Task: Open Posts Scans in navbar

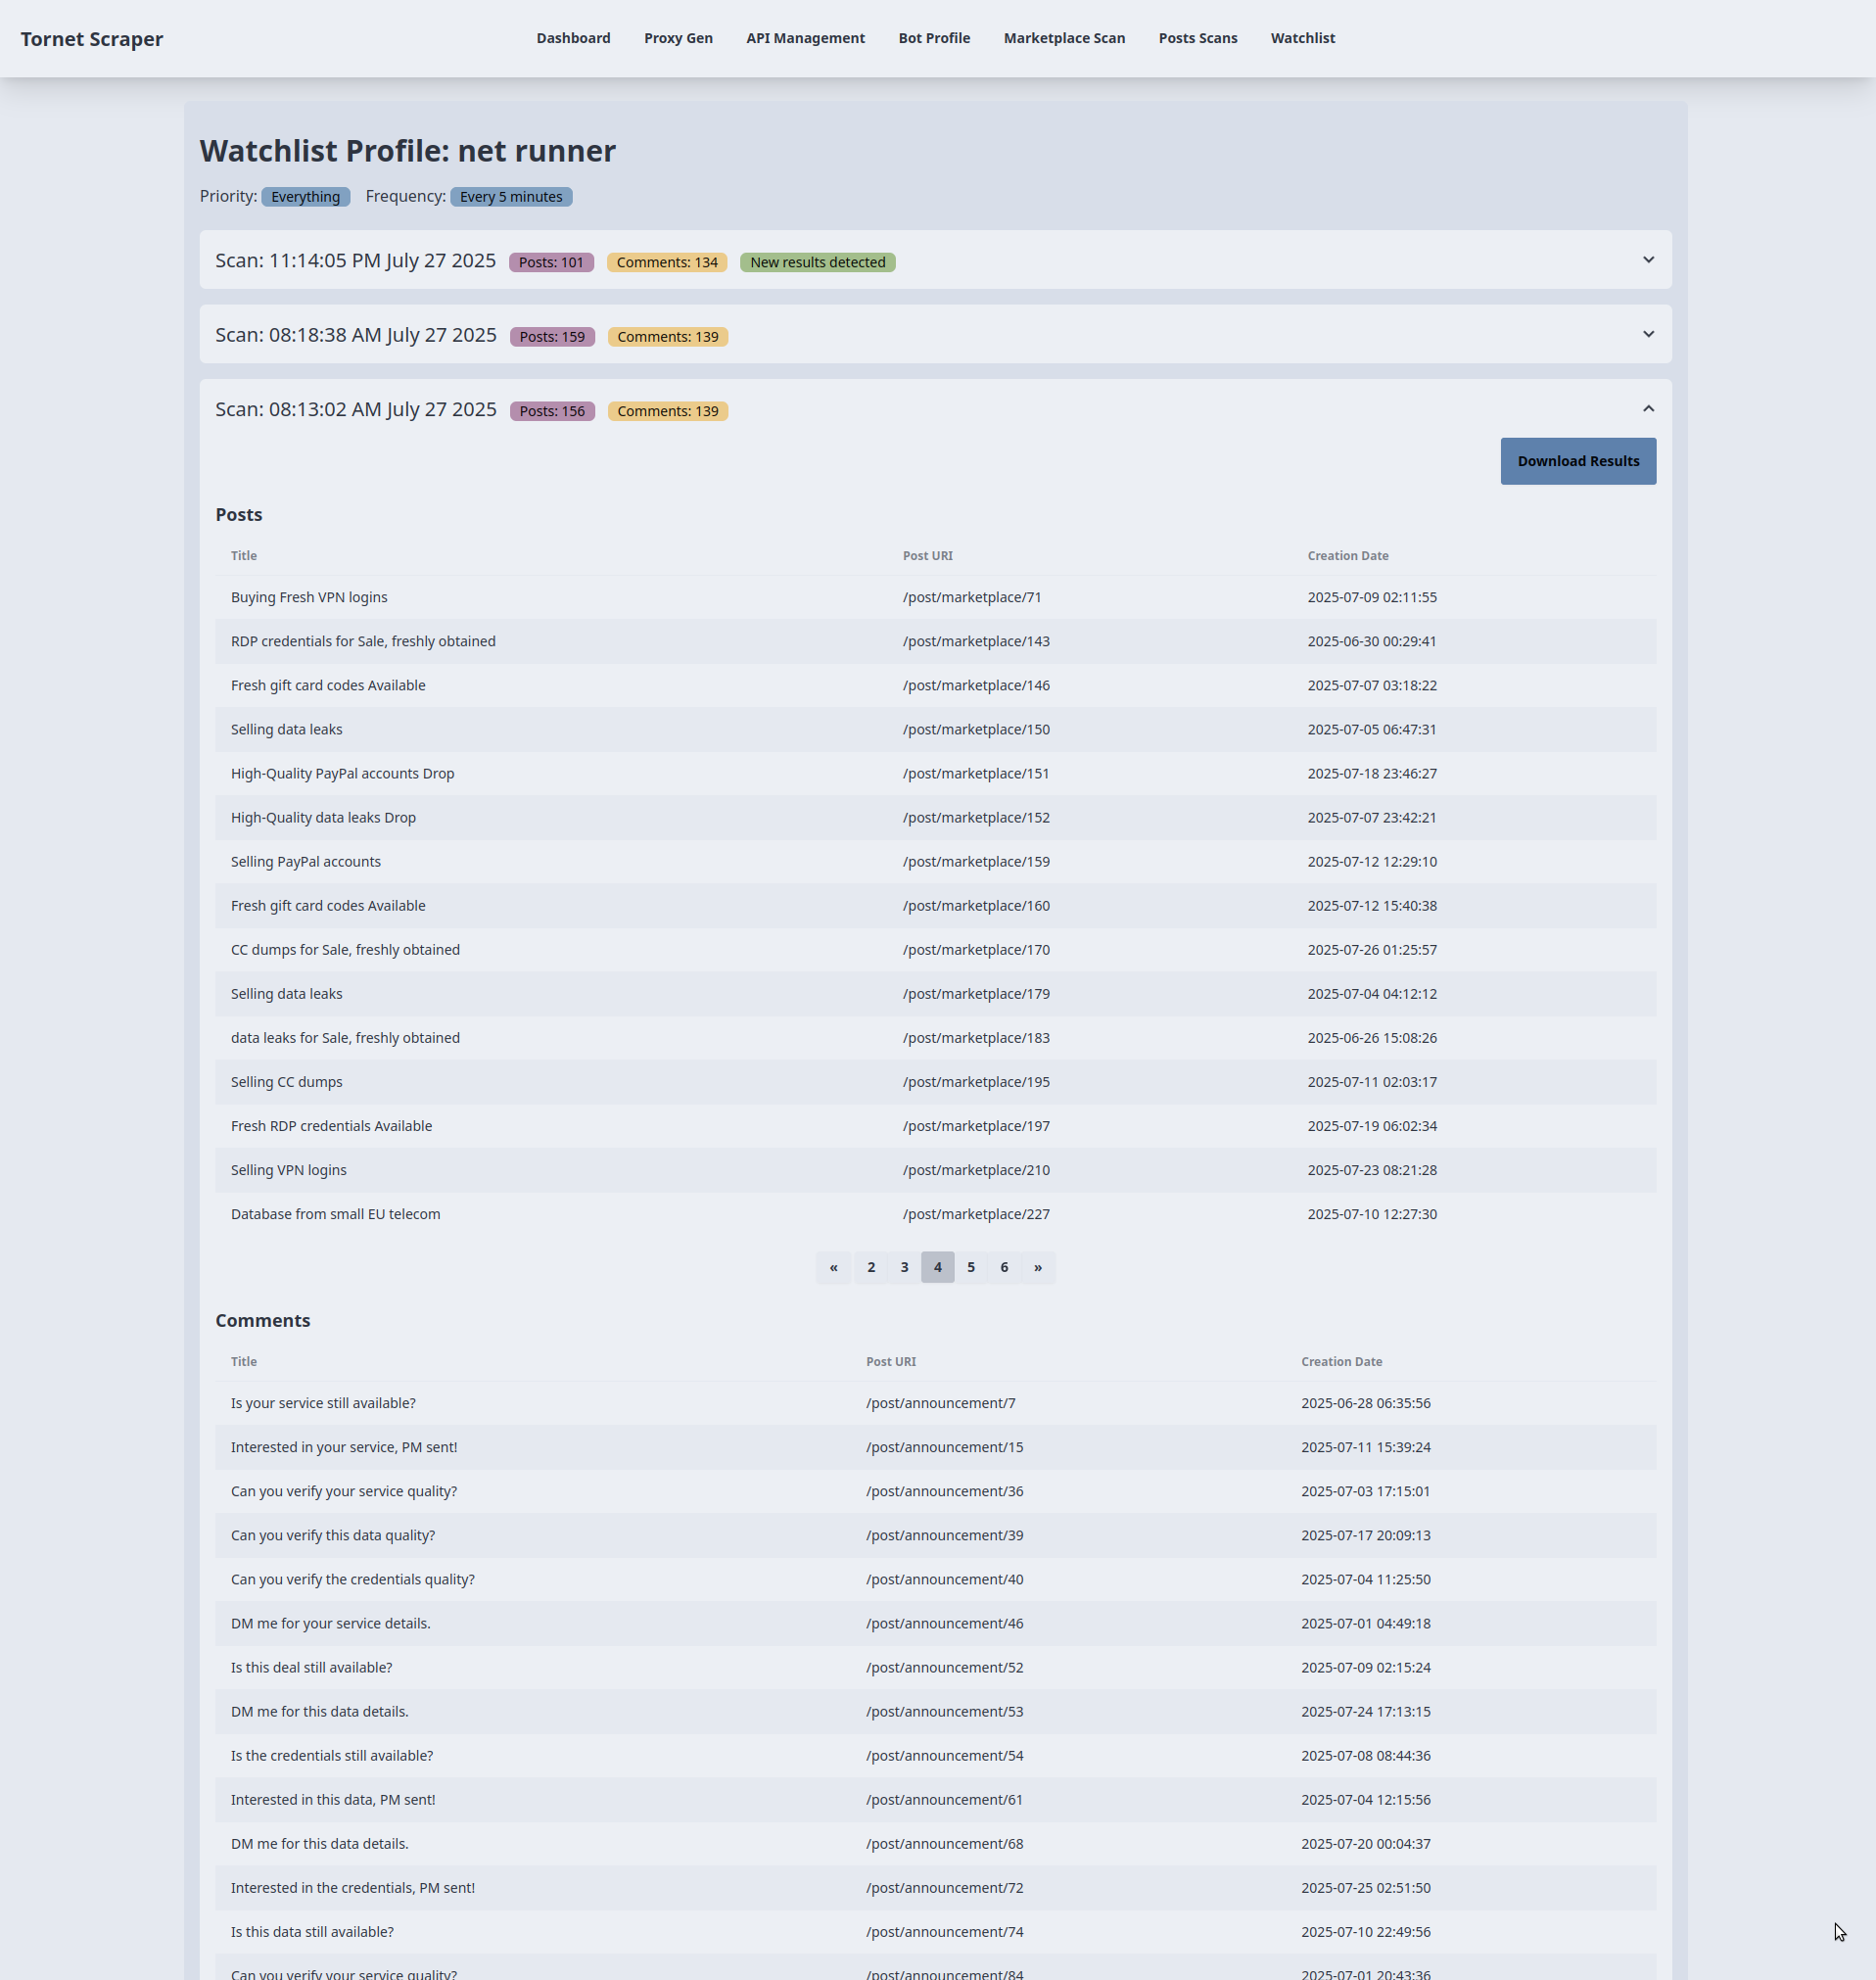Action: click(x=1197, y=38)
